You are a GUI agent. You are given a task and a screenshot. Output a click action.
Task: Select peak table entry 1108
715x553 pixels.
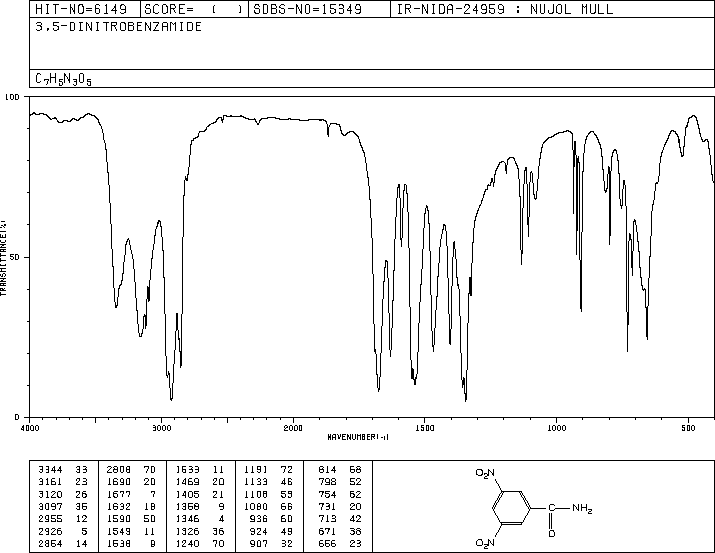(x=256, y=494)
